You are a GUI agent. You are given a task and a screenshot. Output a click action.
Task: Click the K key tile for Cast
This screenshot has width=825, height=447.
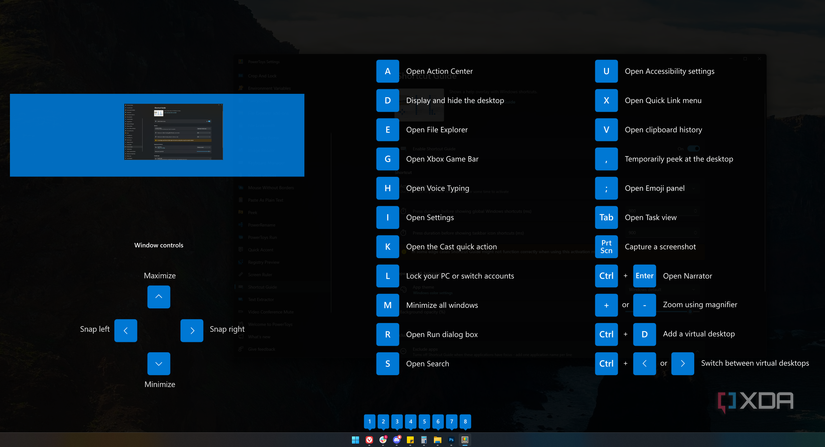click(x=388, y=247)
